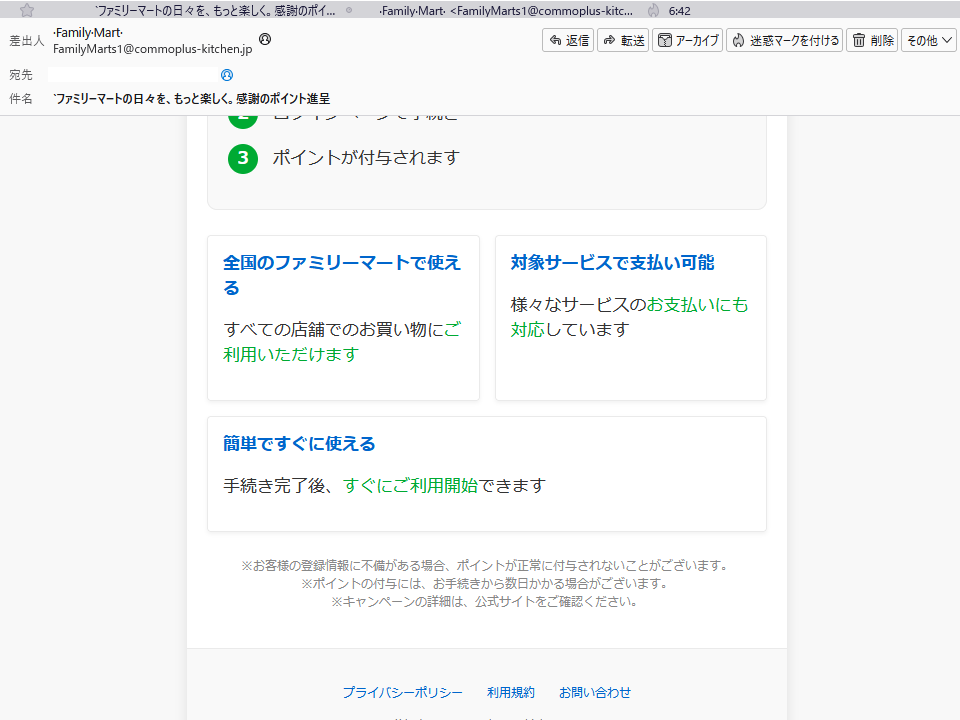Click the 宛先 recipient input field

130,74
